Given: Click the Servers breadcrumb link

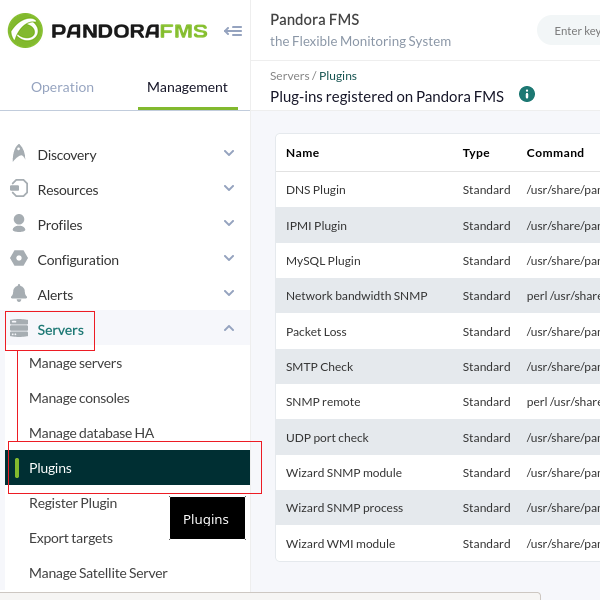Looking at the screenshot, I should [290, 76].
